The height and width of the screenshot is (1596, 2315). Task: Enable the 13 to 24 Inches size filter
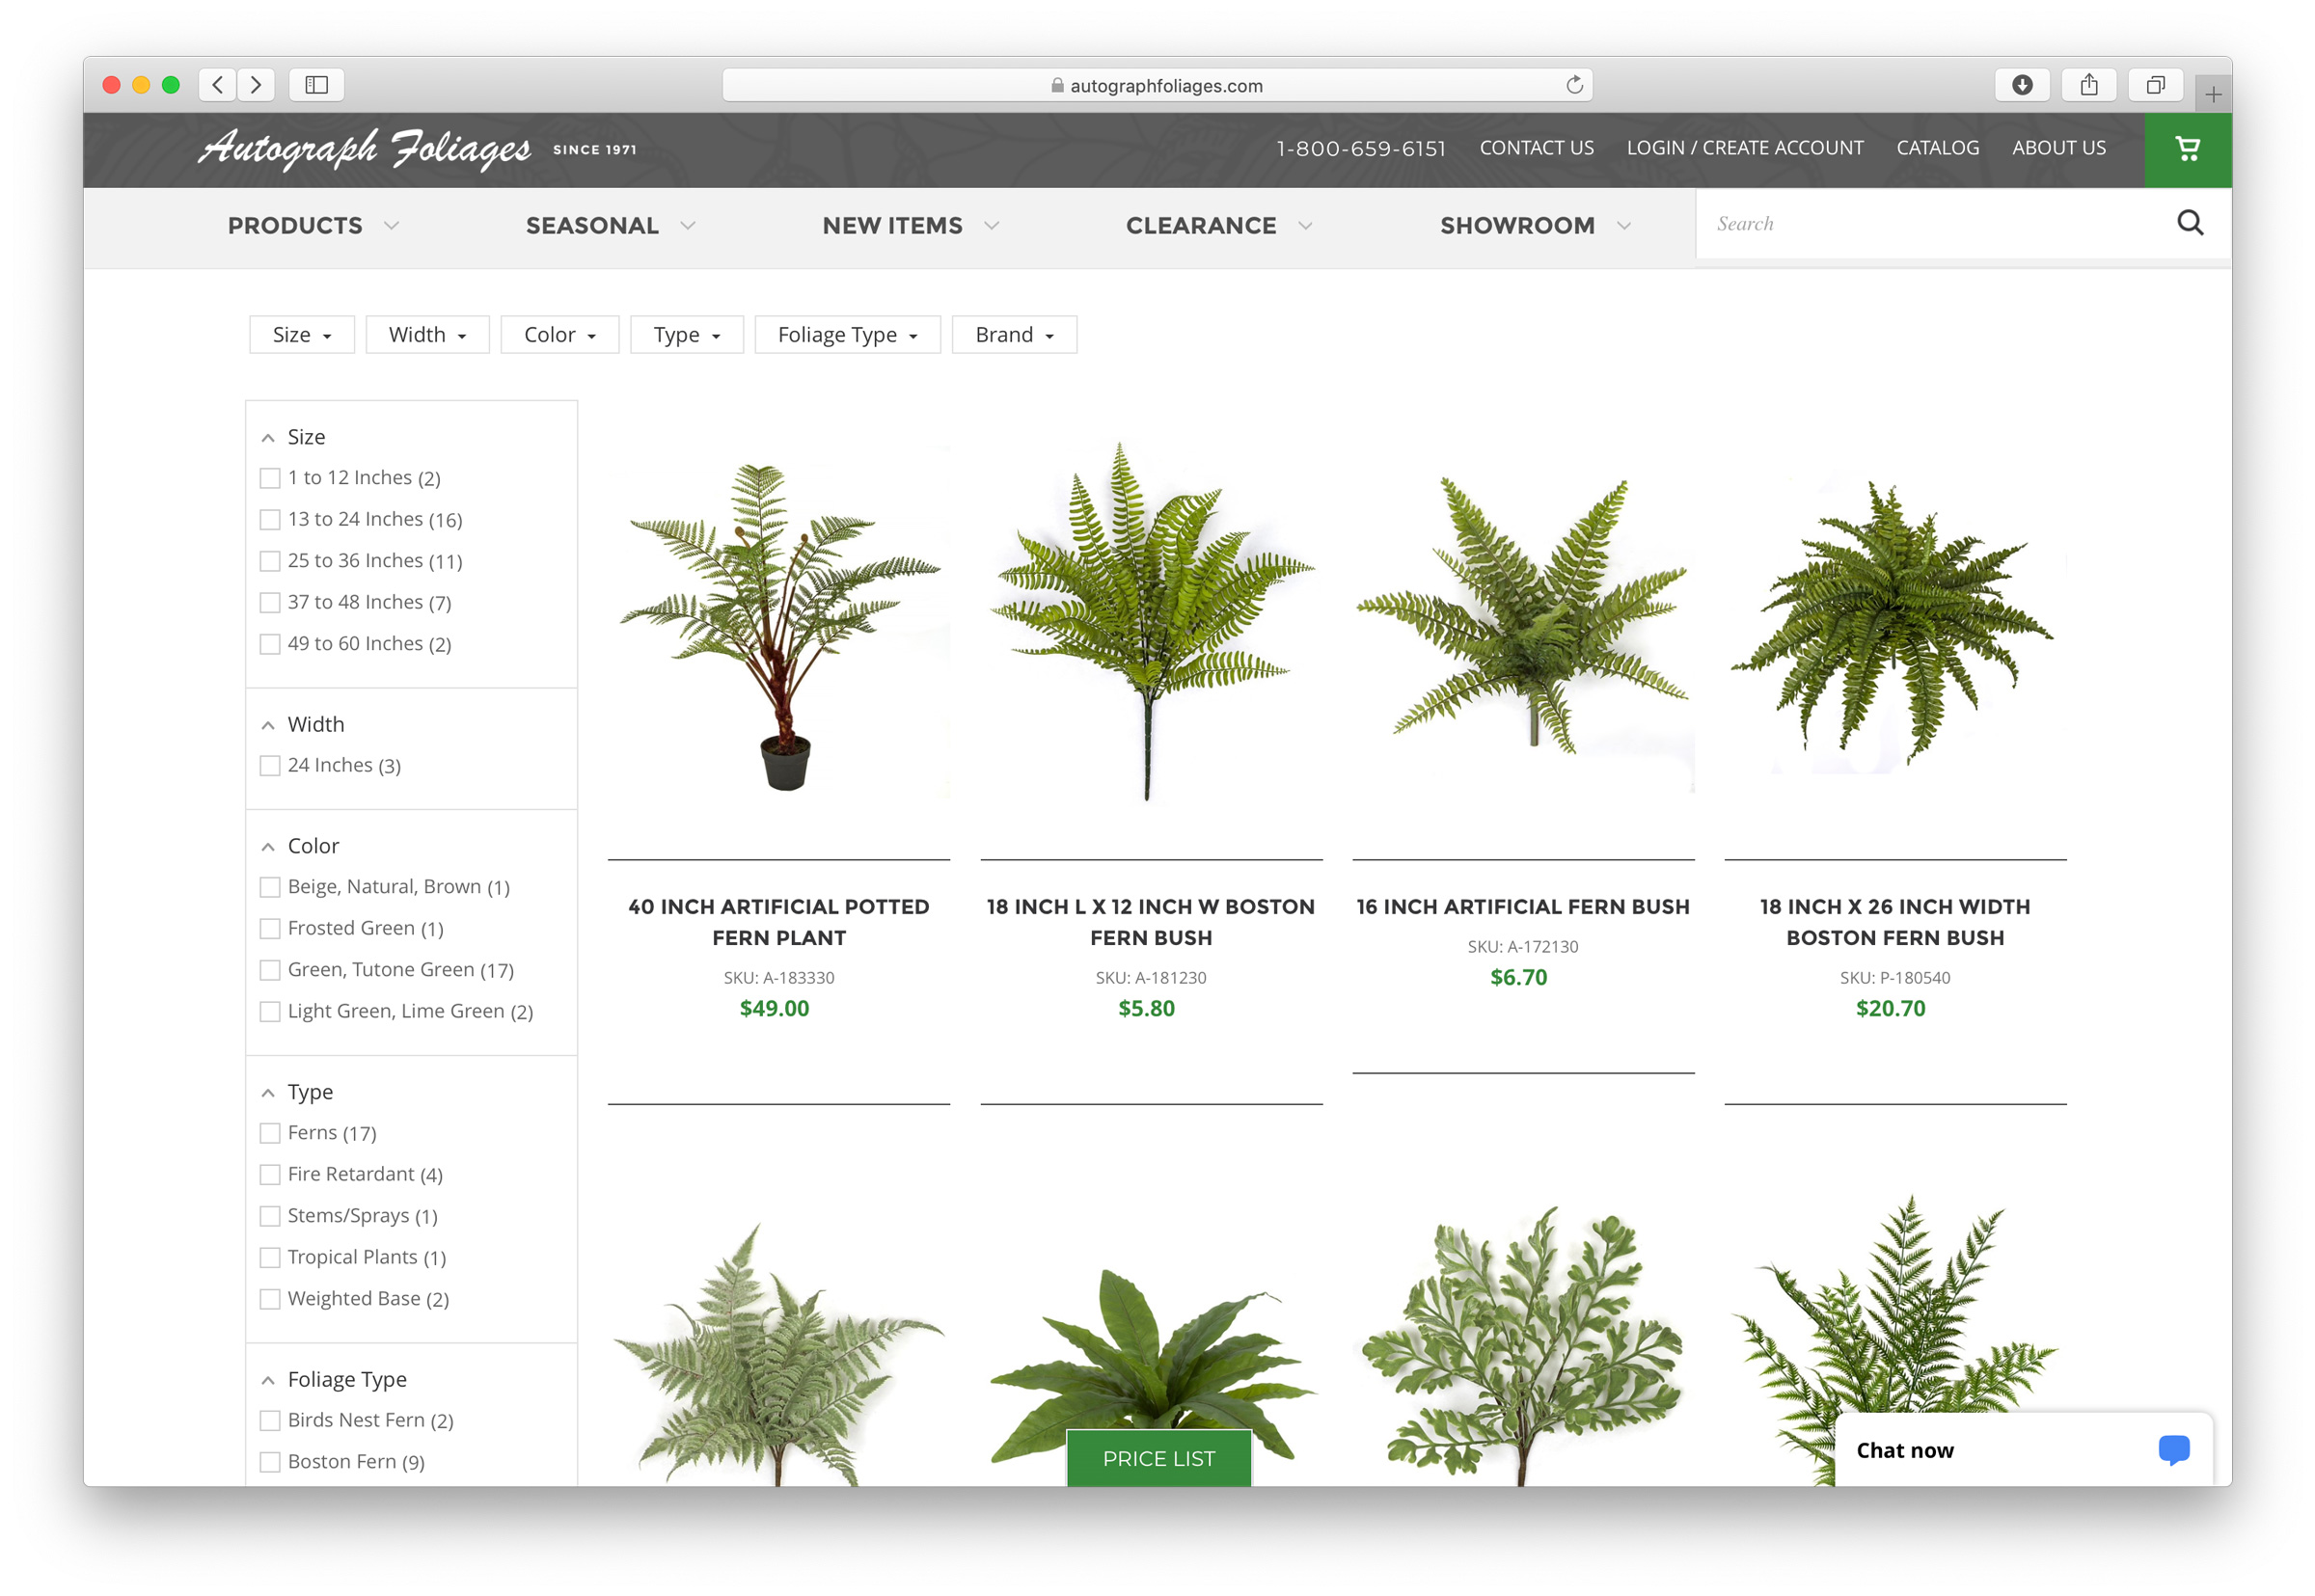click(x=269, y=519)
